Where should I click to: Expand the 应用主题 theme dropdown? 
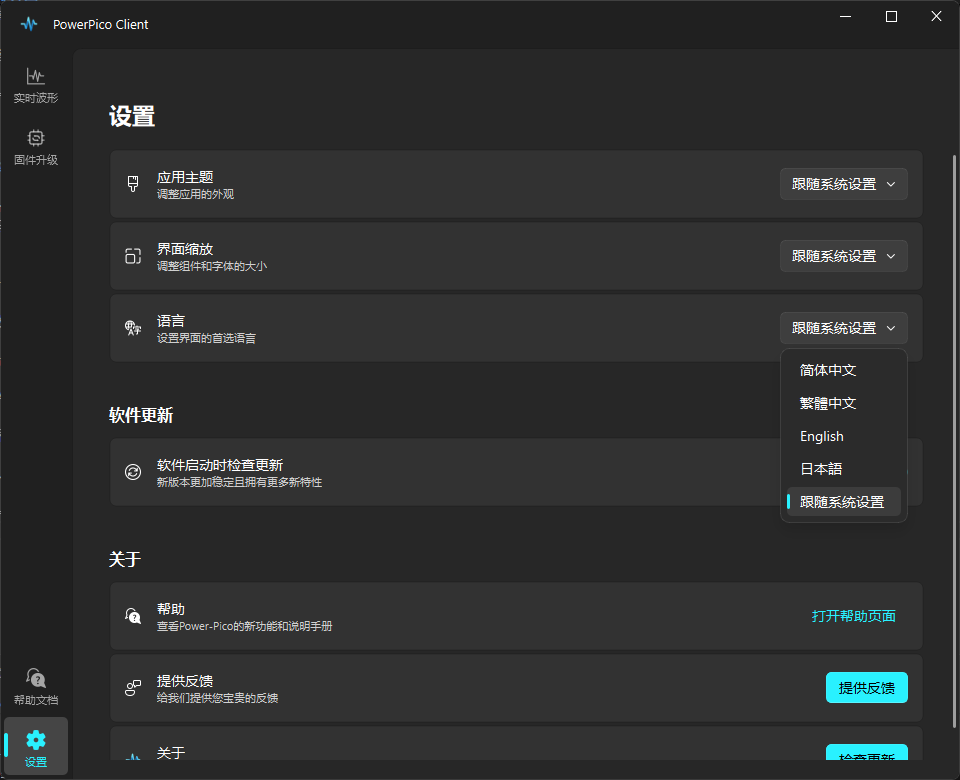click(843, 184)
